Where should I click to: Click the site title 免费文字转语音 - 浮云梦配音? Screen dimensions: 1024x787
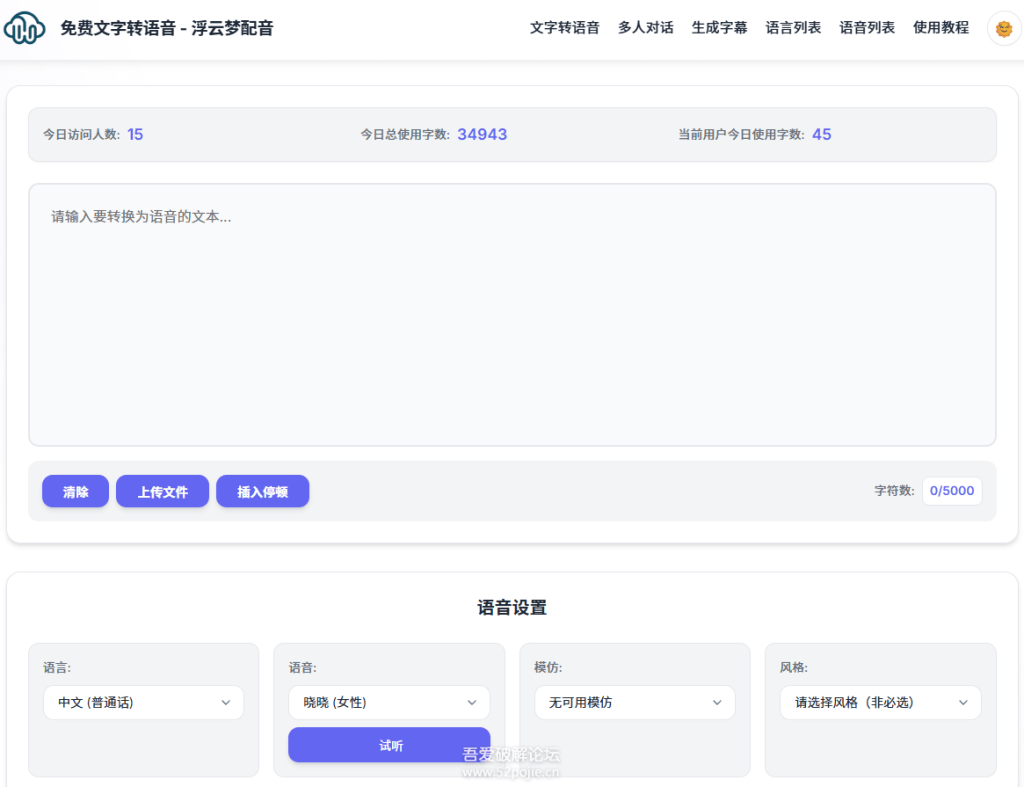[x=167, y=28]
